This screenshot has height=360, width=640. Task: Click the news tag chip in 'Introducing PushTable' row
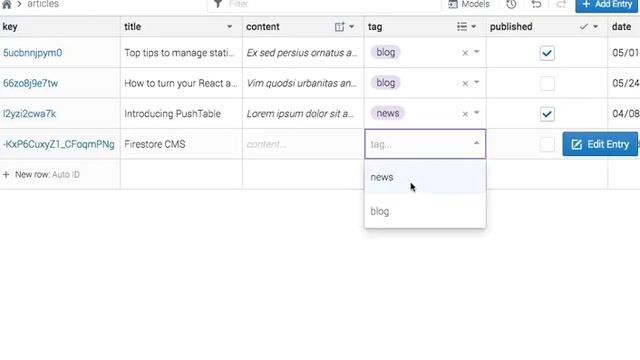pos(387,113)
